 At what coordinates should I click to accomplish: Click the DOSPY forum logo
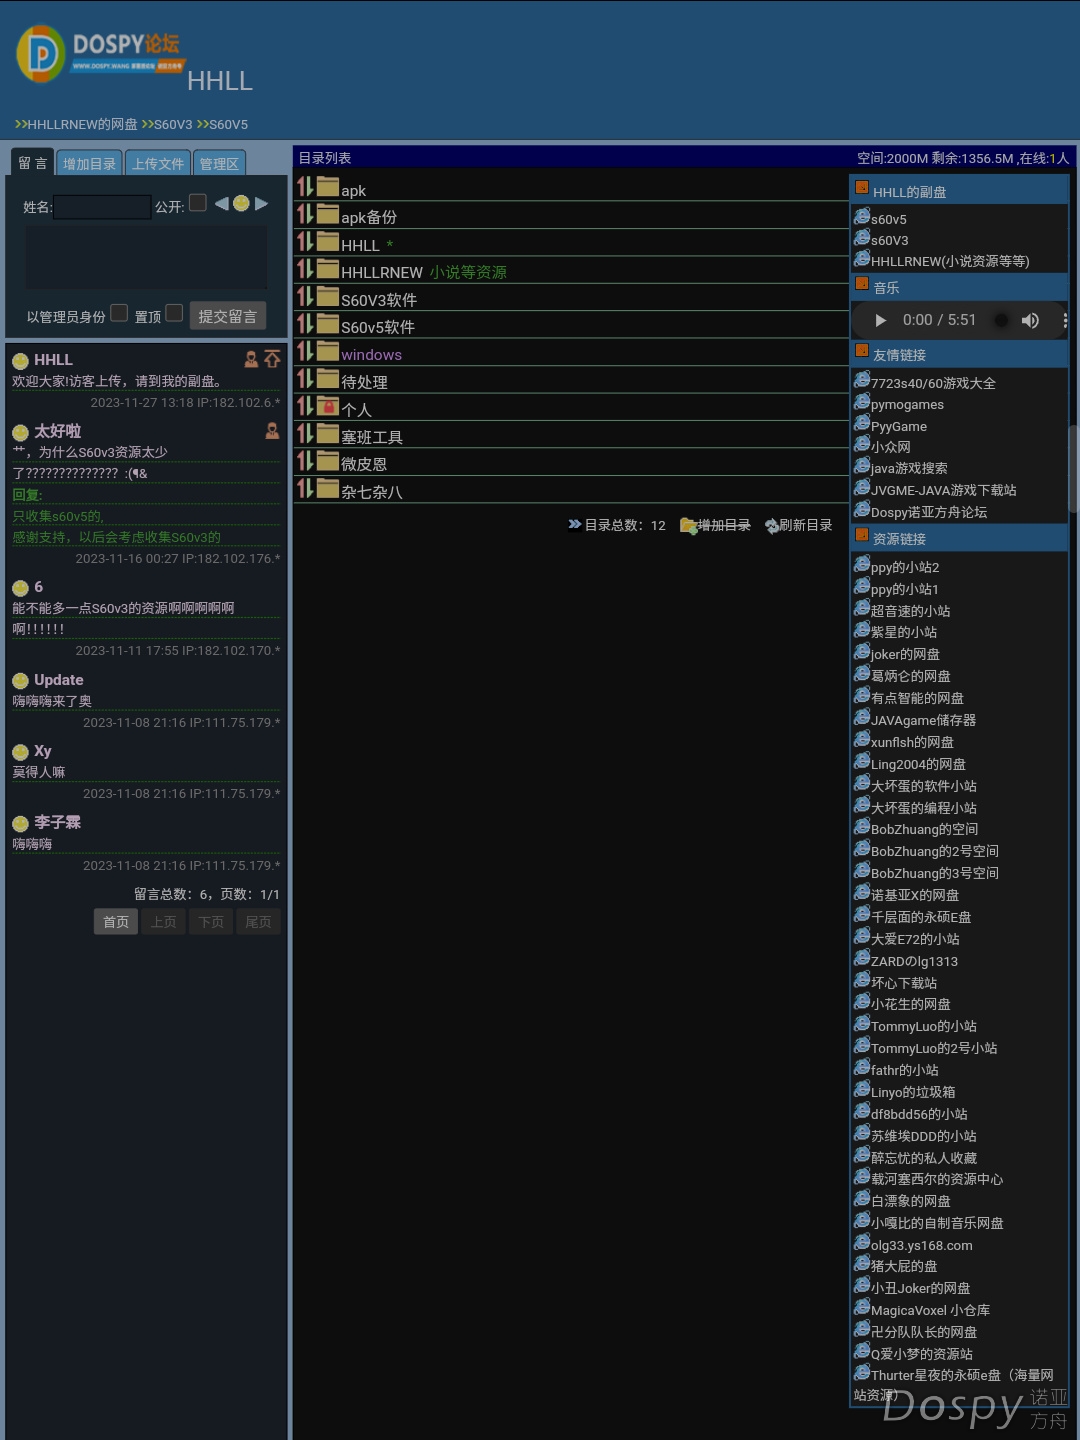click(x=100, y=53)
